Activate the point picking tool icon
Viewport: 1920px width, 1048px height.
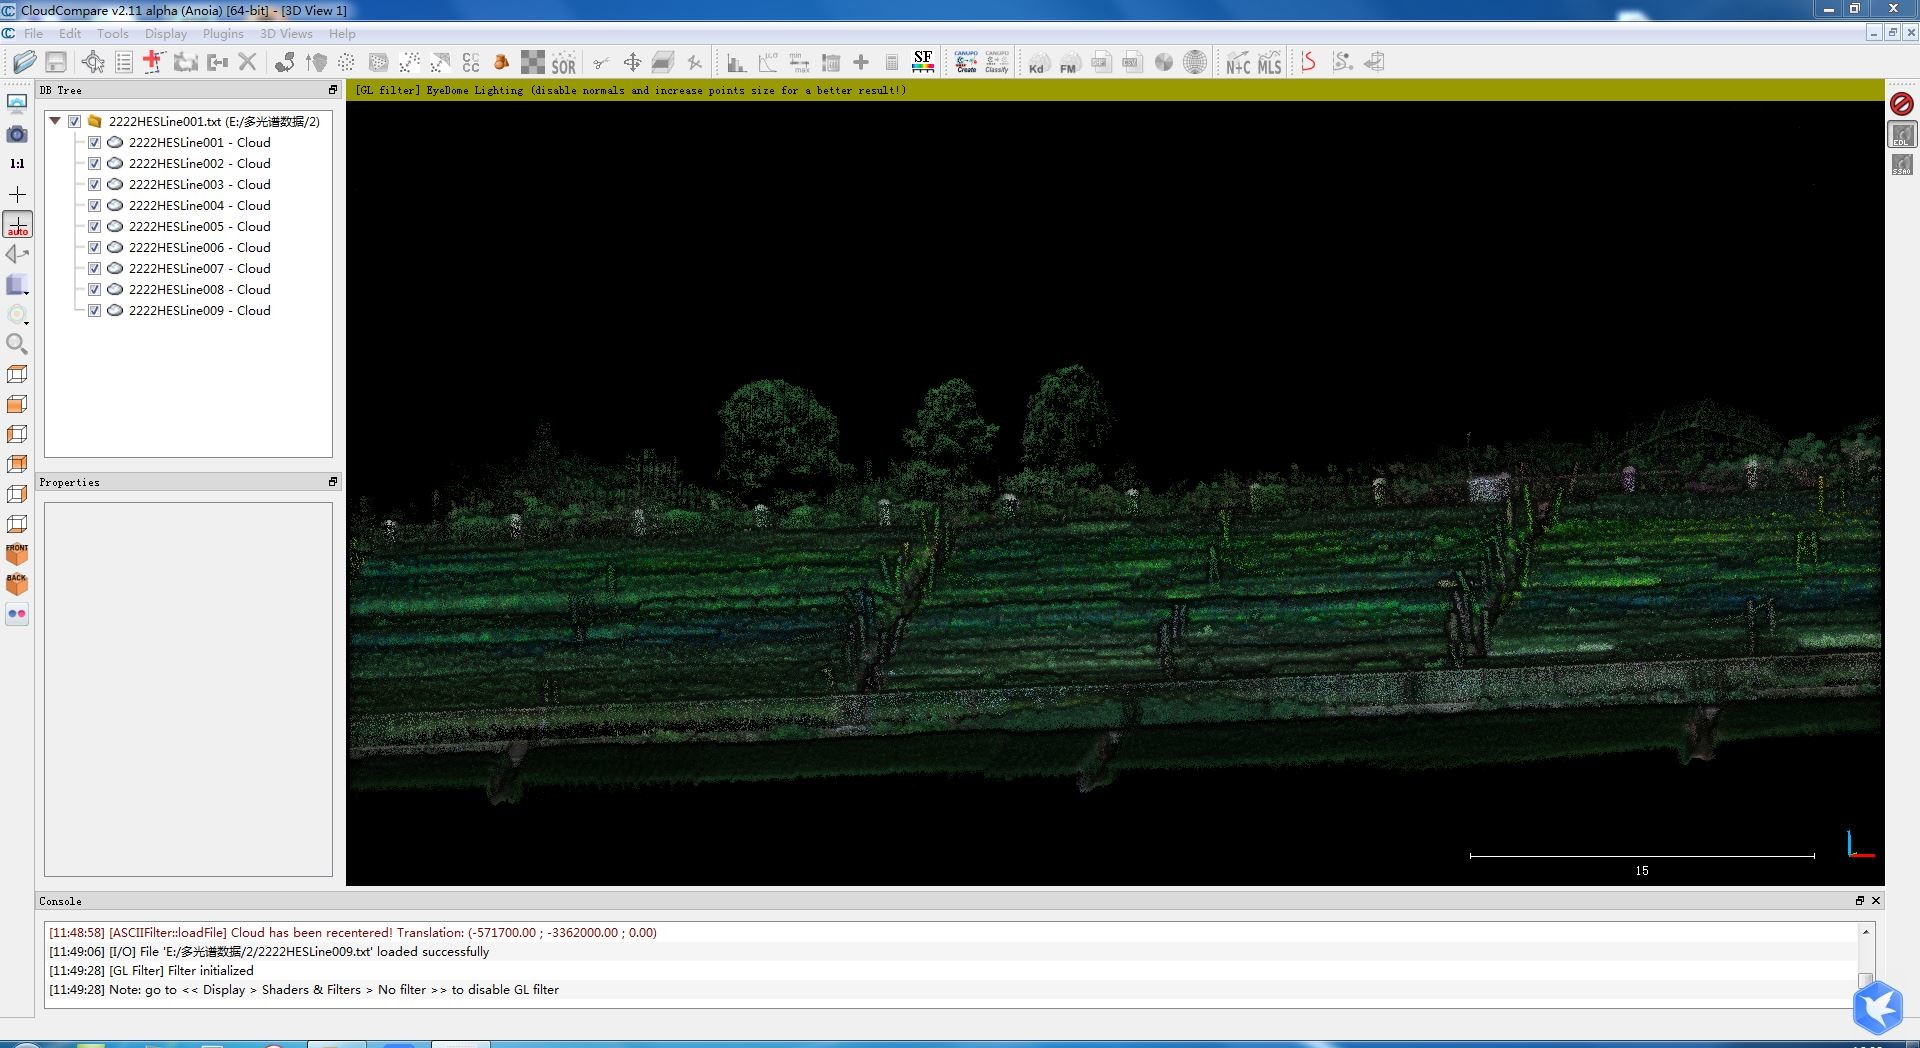tap(93, 62)
